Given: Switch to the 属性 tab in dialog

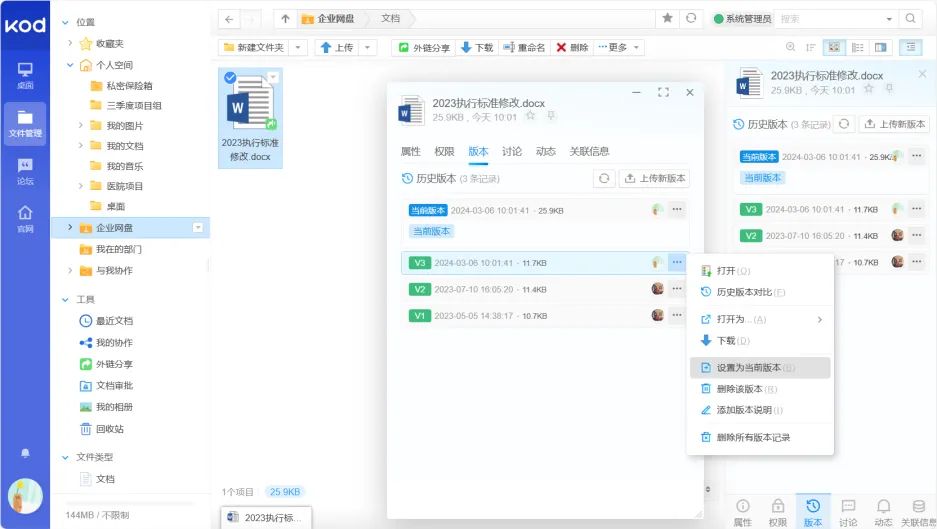Looking at the screenshot, I should point(411,151).
